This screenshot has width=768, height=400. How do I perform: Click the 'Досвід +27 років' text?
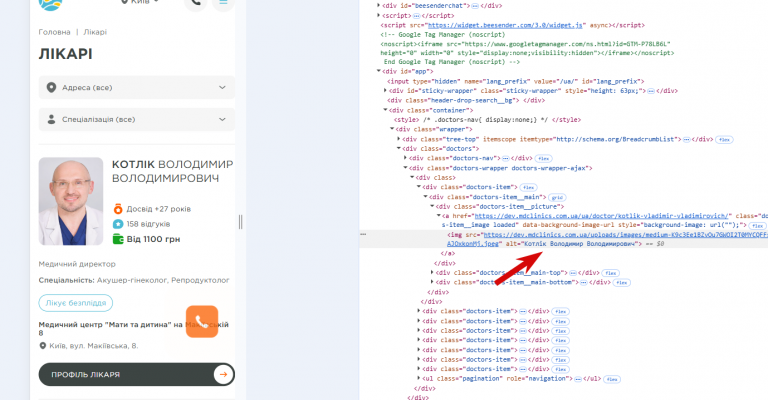159,209
